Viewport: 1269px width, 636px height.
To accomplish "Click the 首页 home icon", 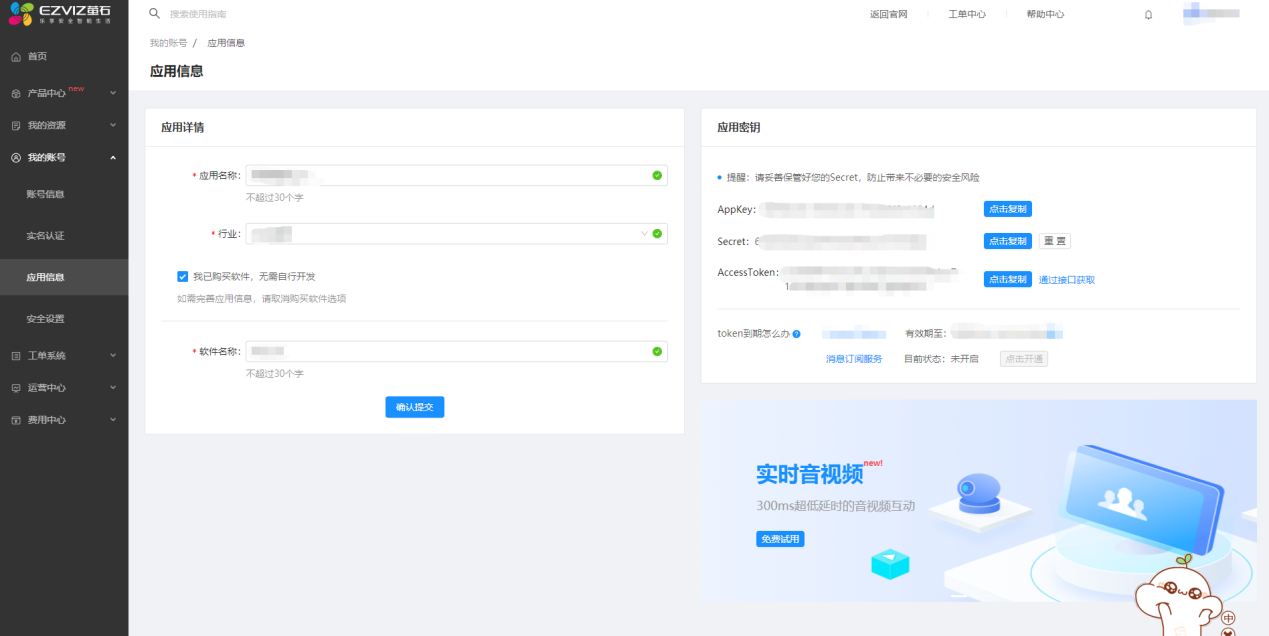I will [x=16, y=57].
